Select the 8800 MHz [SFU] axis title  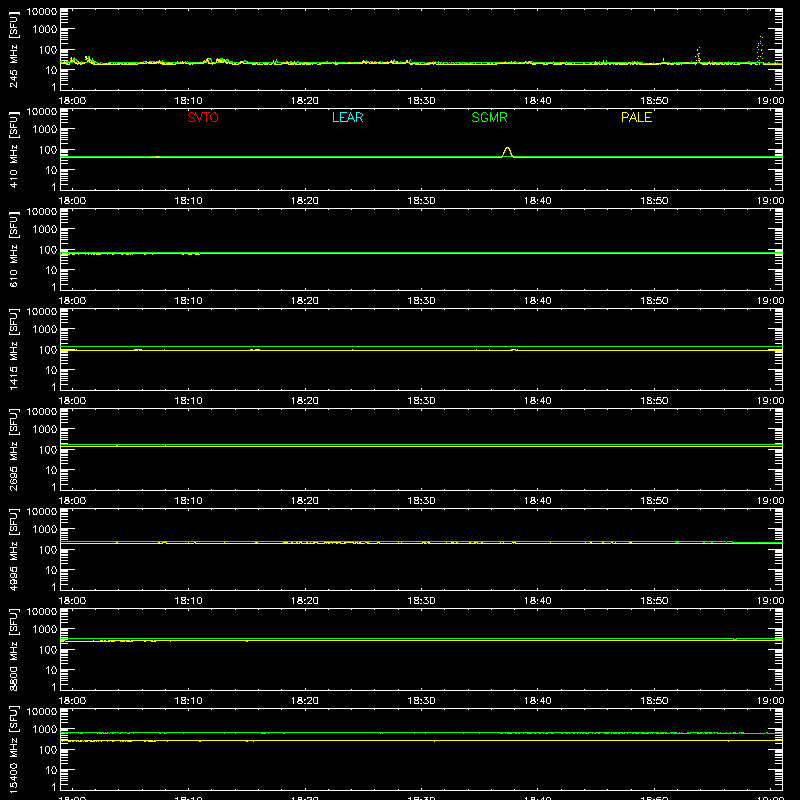tap(14, 649)
